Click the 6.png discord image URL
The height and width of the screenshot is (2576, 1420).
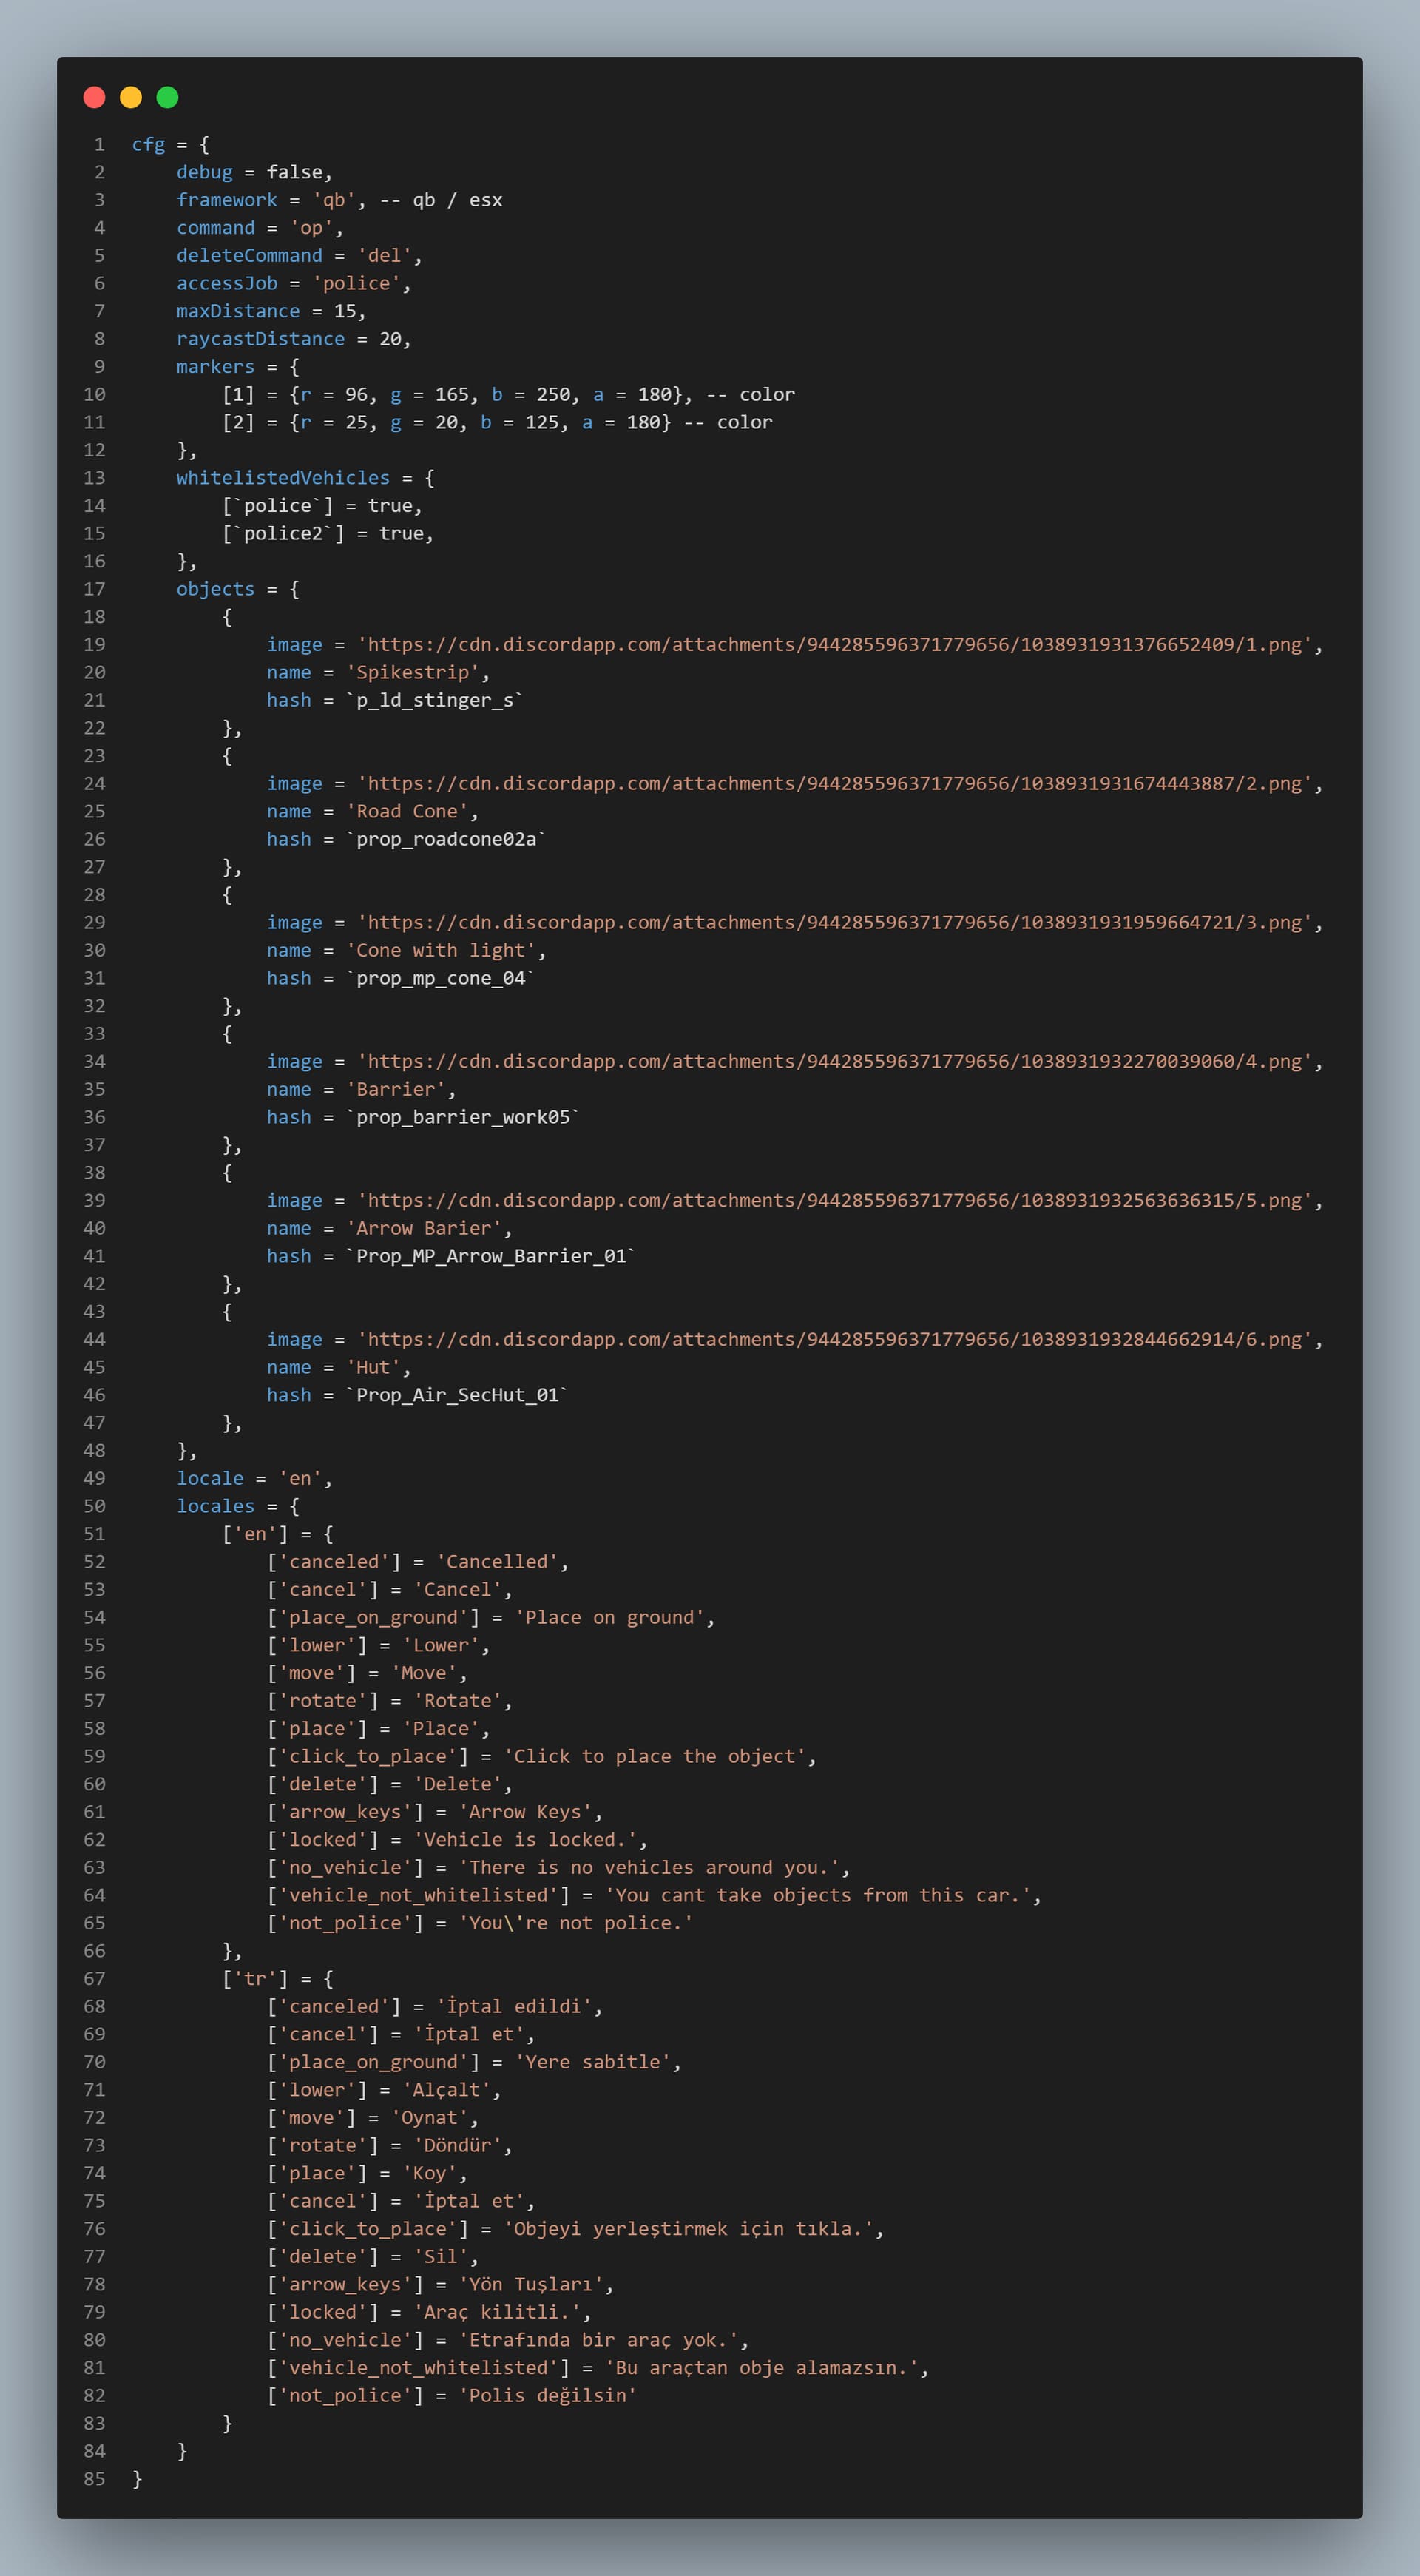pyautogui.click(x=834, y=1340)
